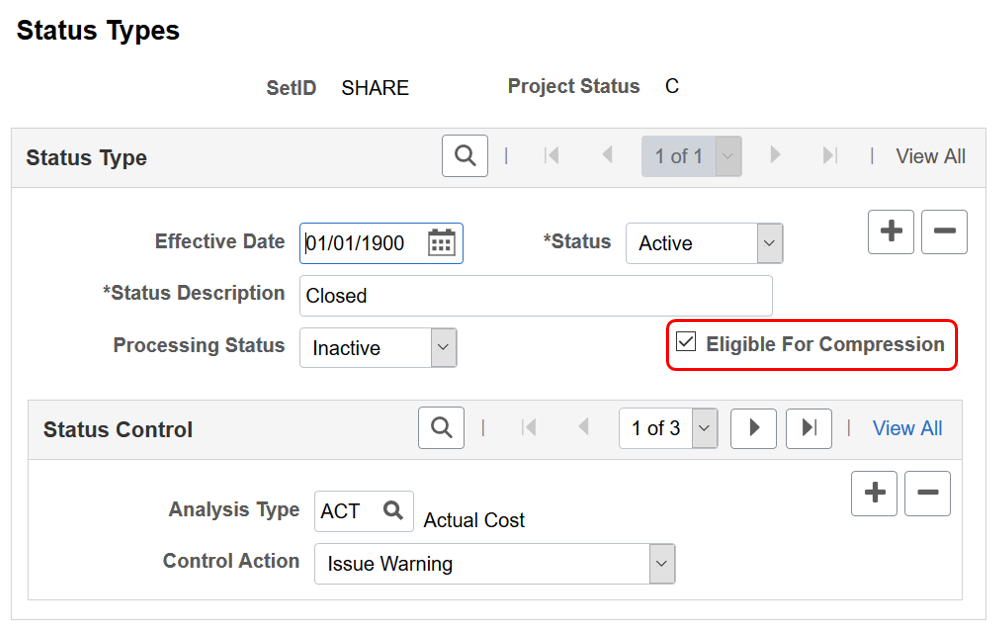Expand the Processing Status dropdown

(x=378, y=348)
